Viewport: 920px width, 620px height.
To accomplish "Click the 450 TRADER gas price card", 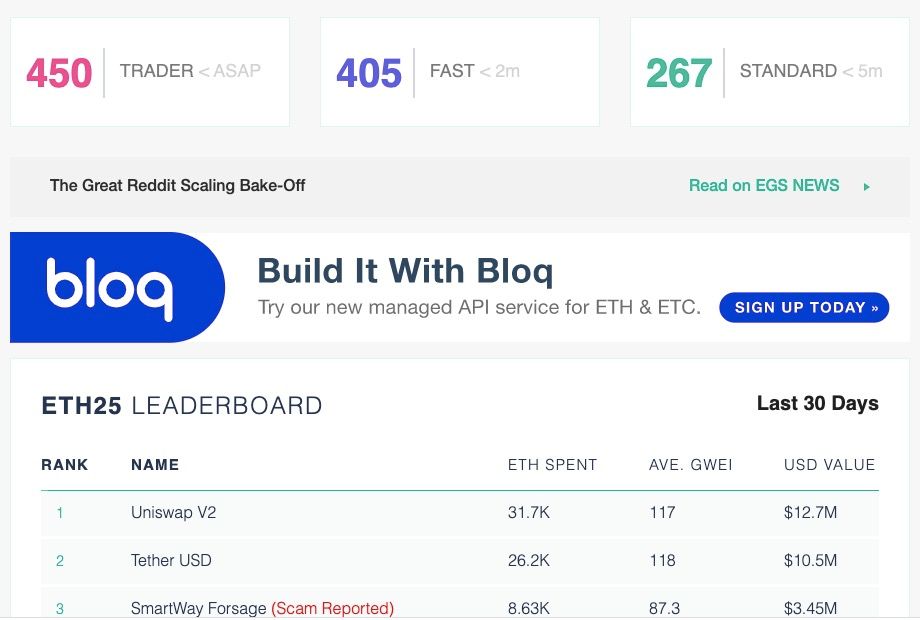I will click(150, 72).
